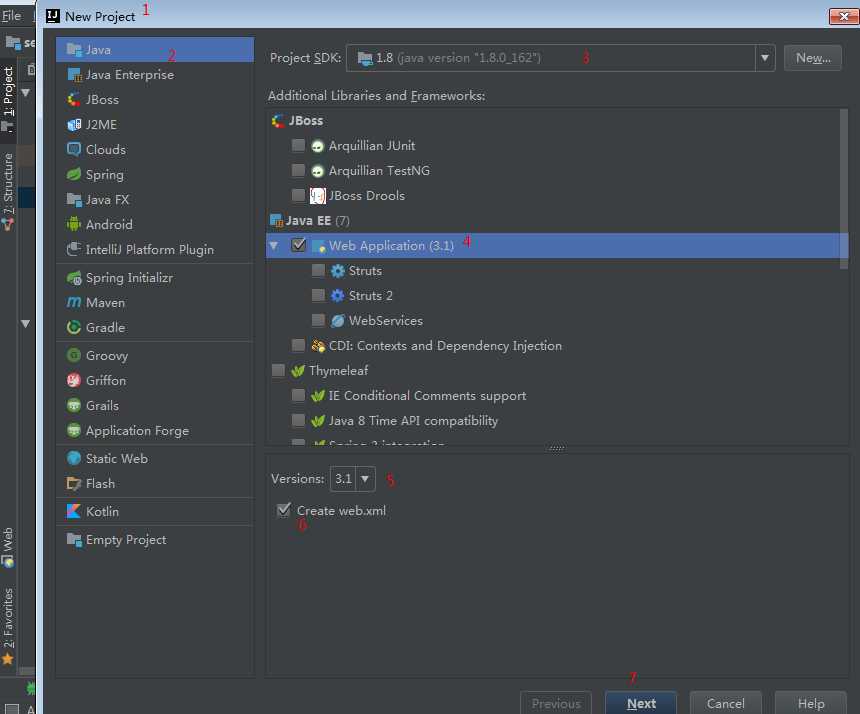Click the Next button
This screenshot has height=714, width=860.
641,704
